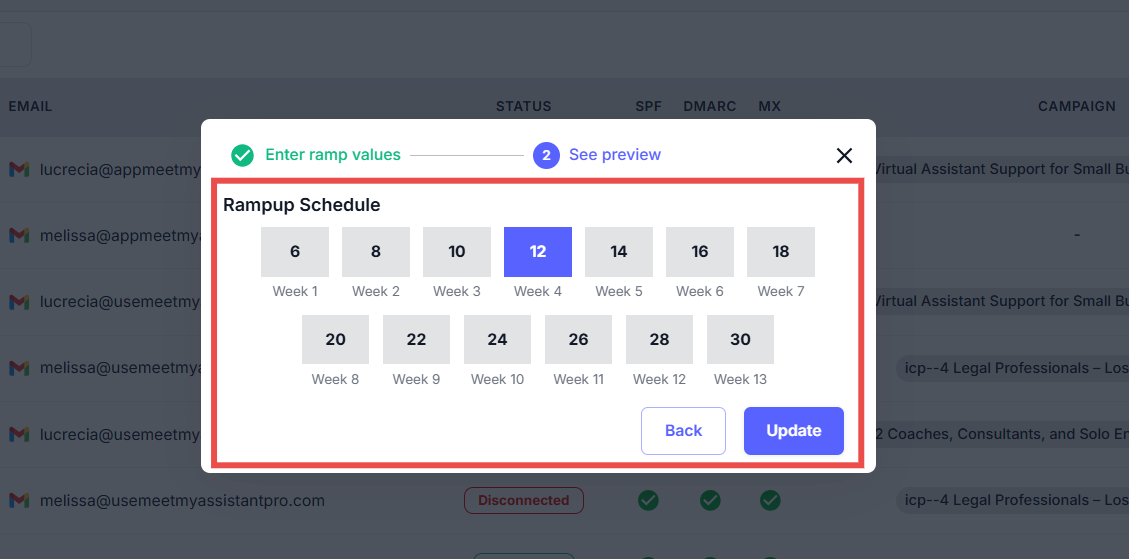This screenshot has width=1129, height=559.
Task: Click Gmail icon beside melissa@usemeetmyassistantpro.com
Action: coord(19,500)
